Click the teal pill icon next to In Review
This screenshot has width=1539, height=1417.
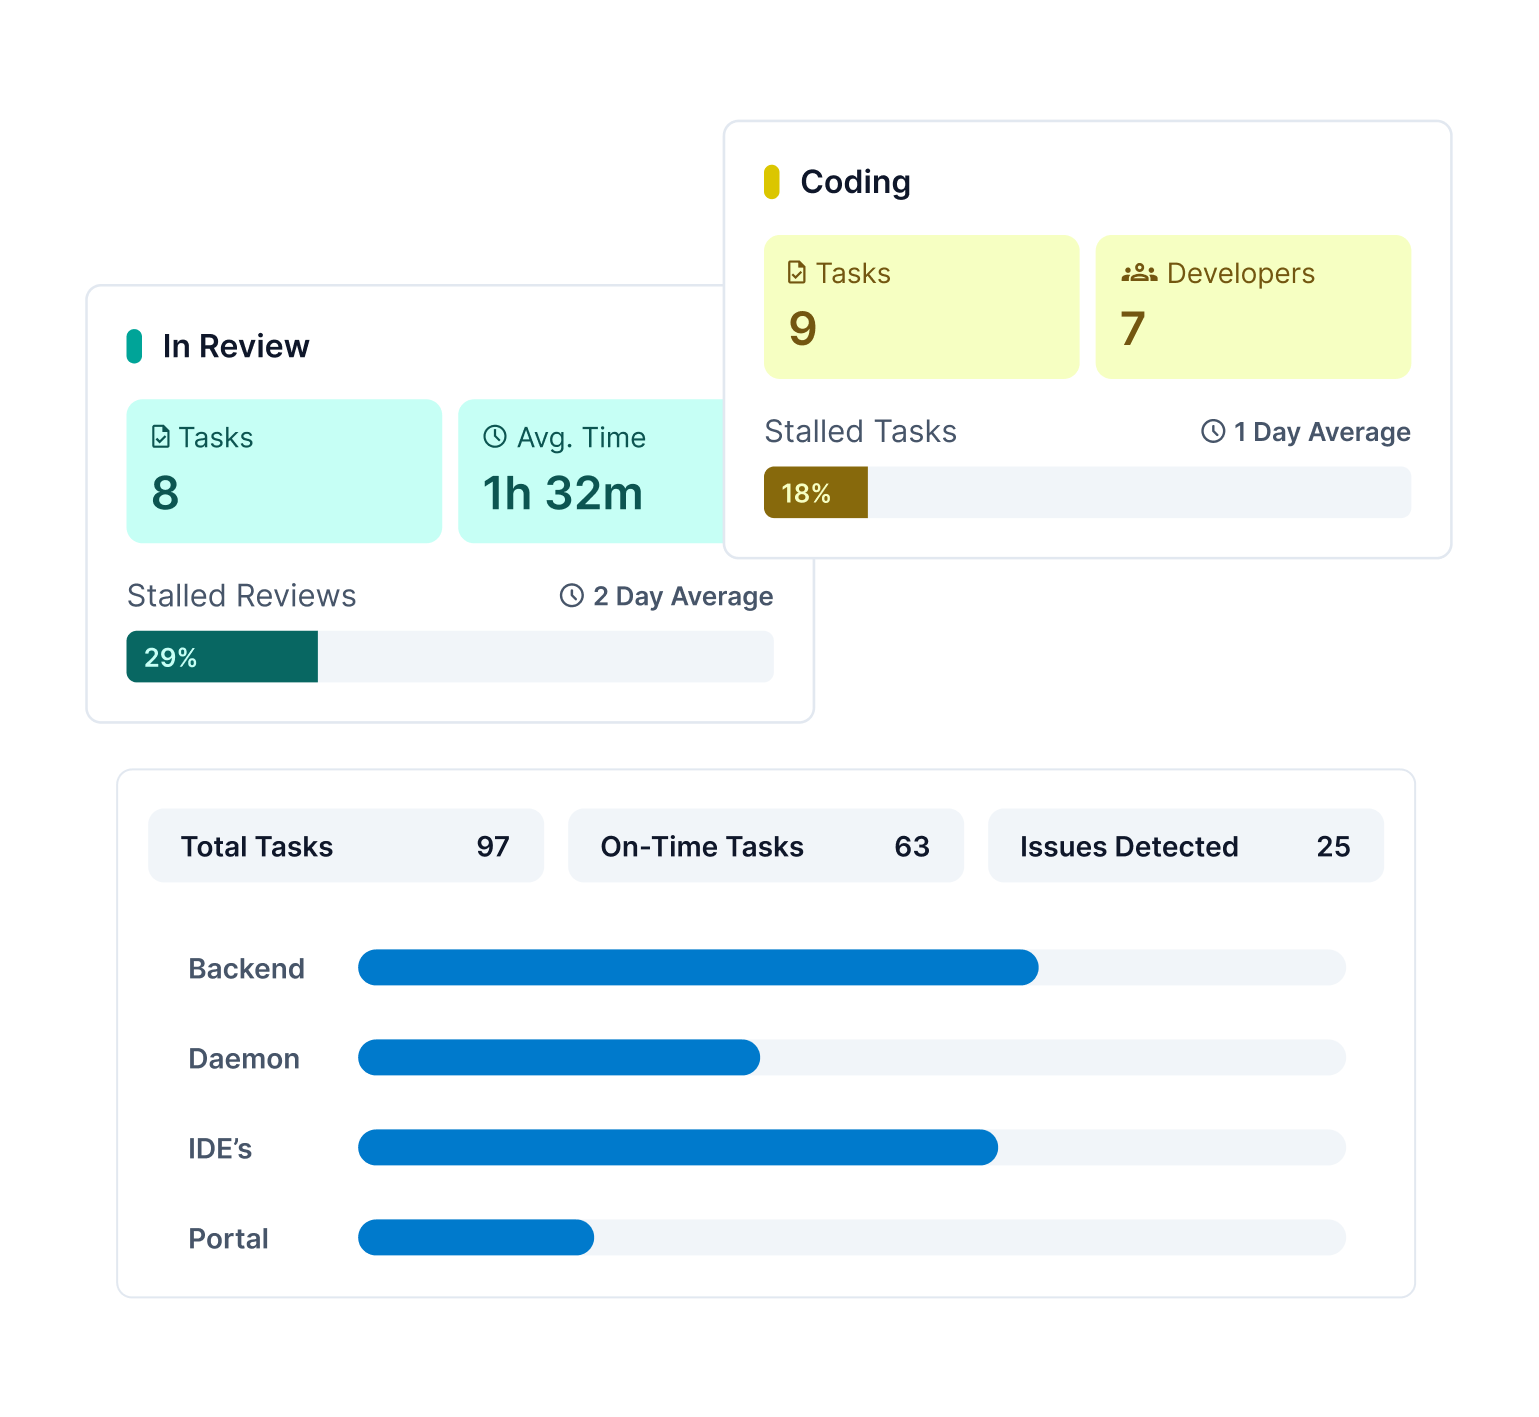click(x=133, y=345)
